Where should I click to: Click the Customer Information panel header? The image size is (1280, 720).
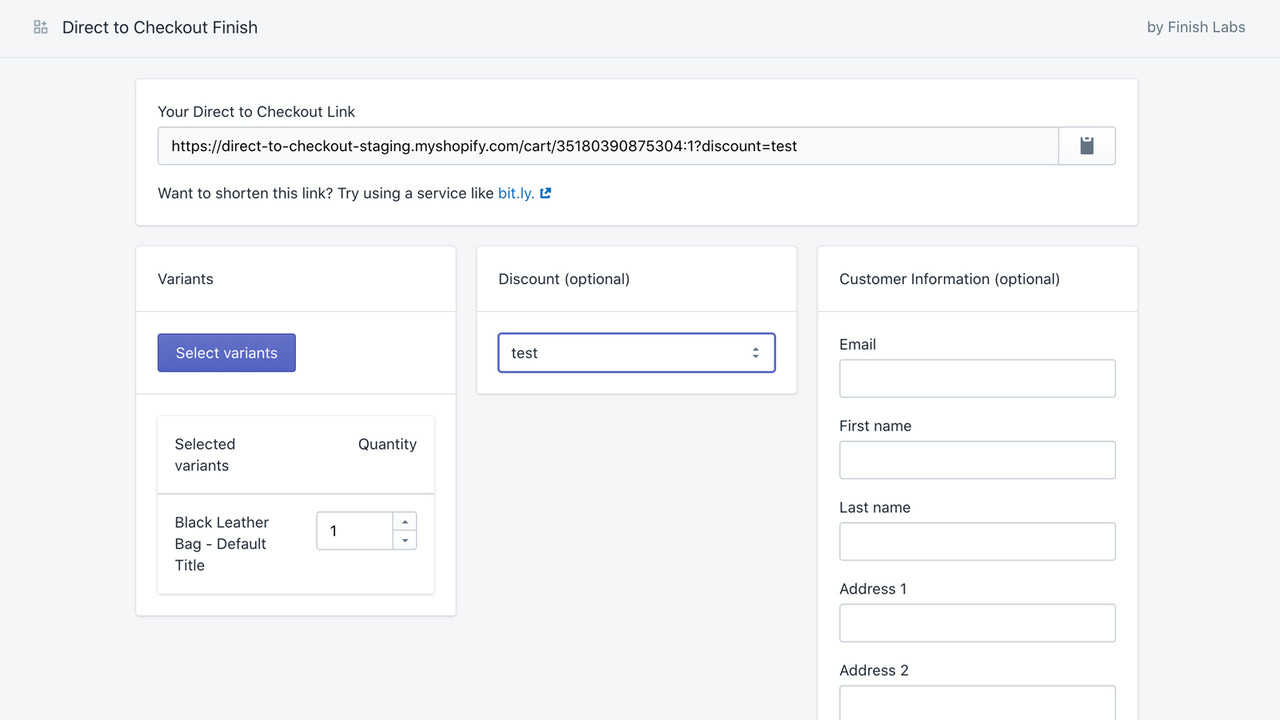tap(949, 278)
